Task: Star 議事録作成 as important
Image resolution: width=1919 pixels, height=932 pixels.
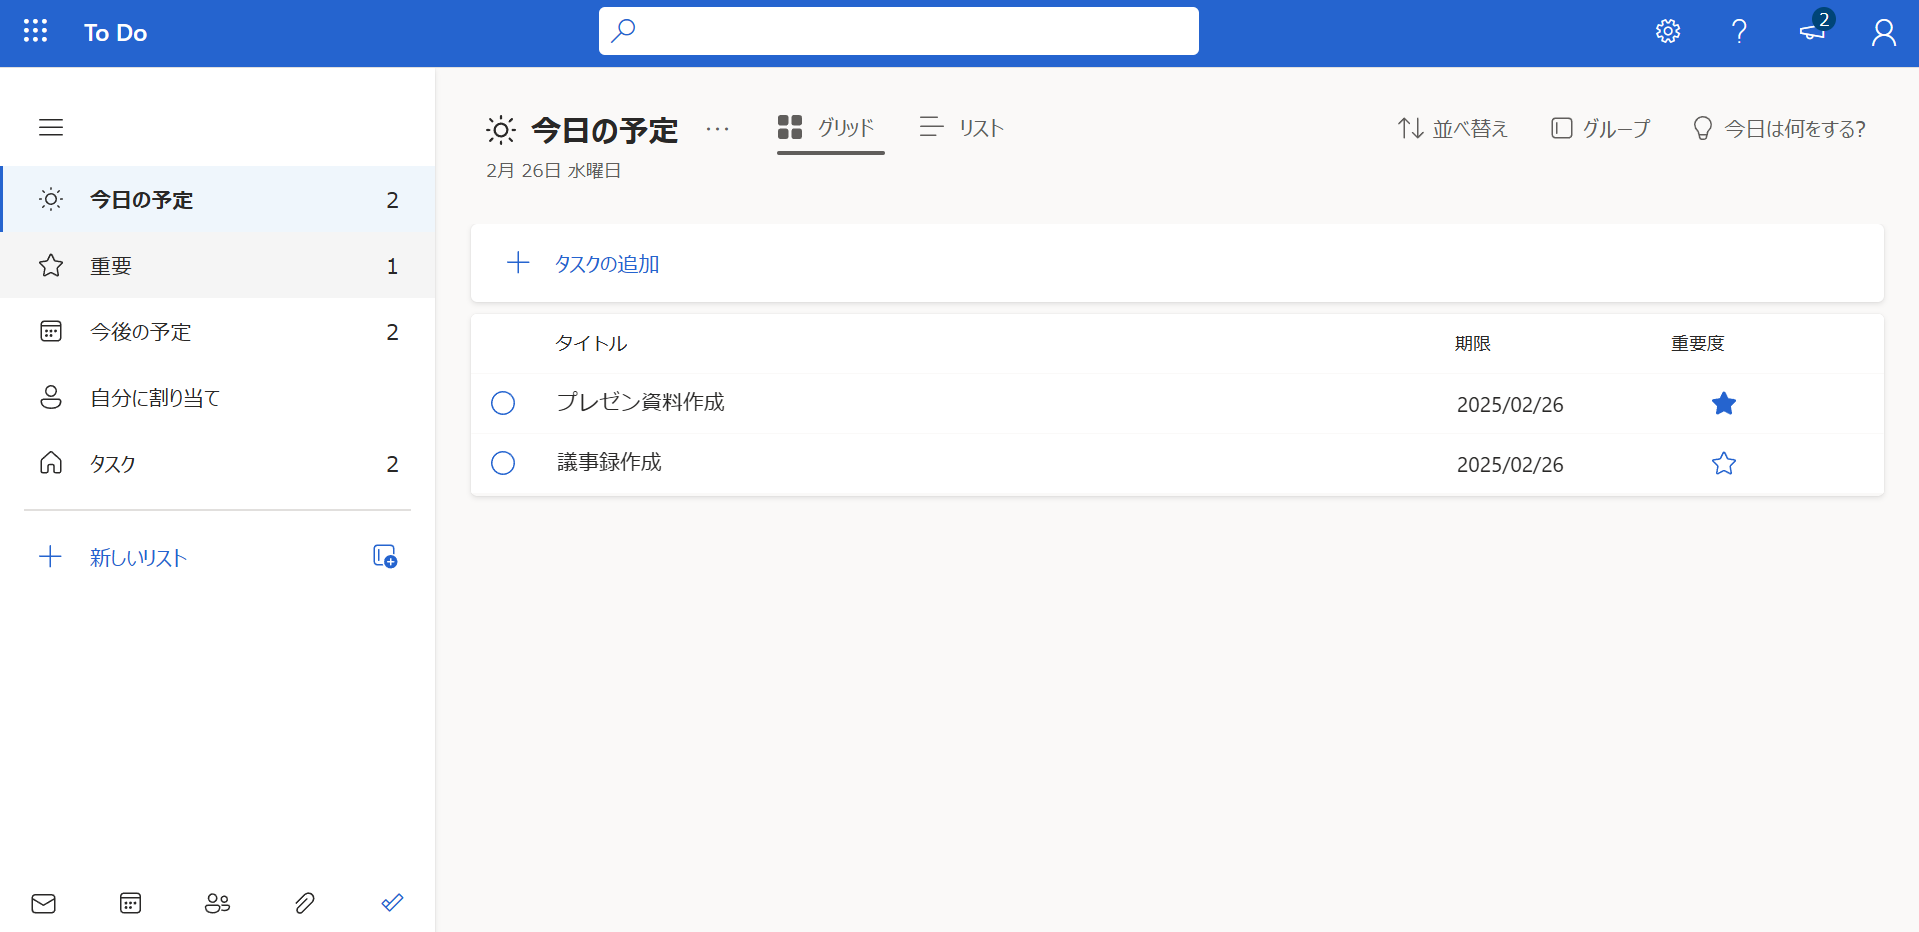Action: pyautogui.click(x=1723, y=463)
